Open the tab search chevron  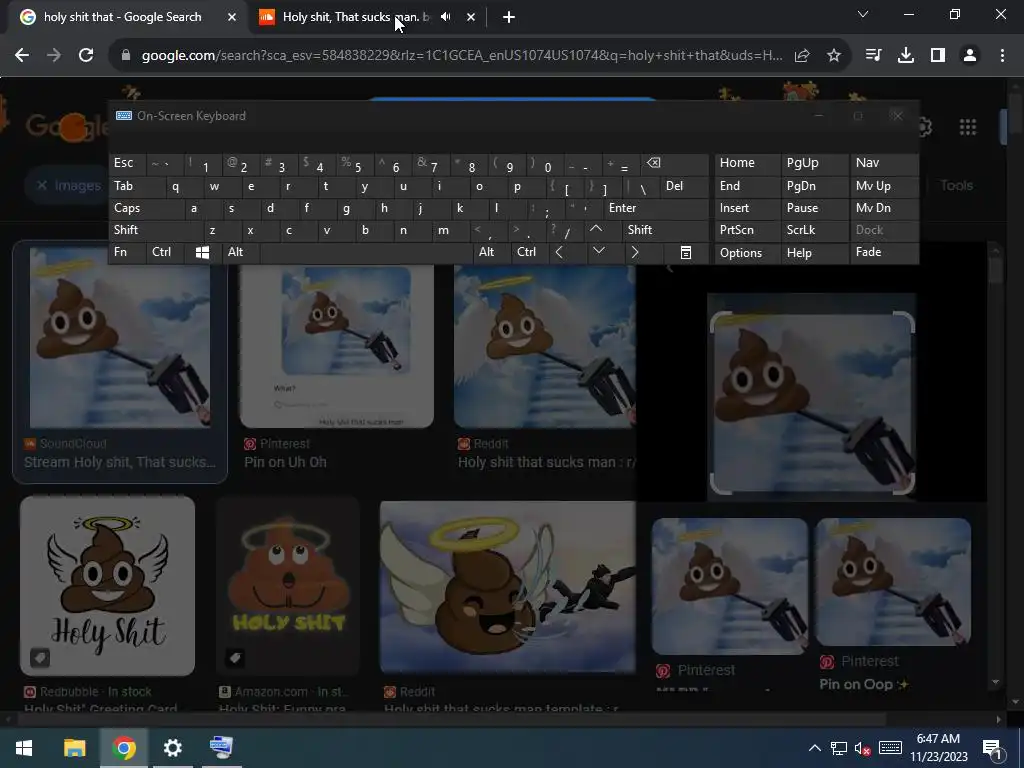[863, 14]
